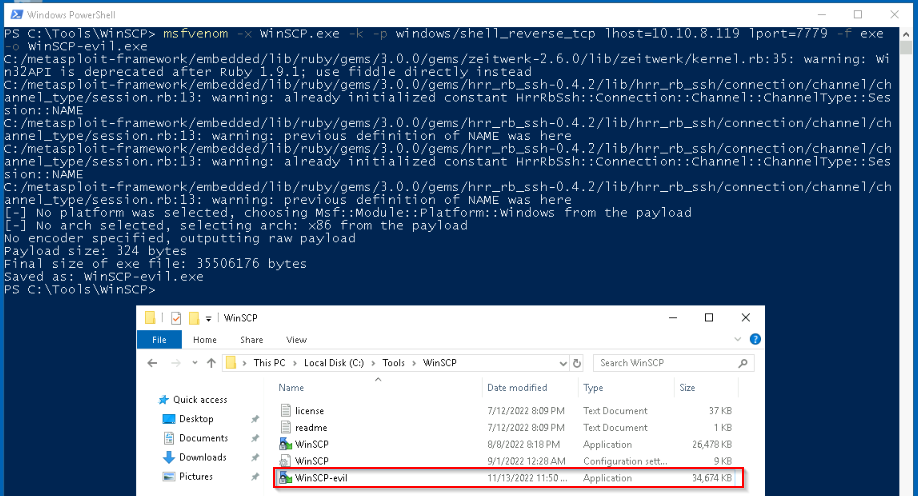This screenshot has height=496, width=918.
Task: Click the PowerShell vertical scrollbar thumb
Action: [906, 46]
